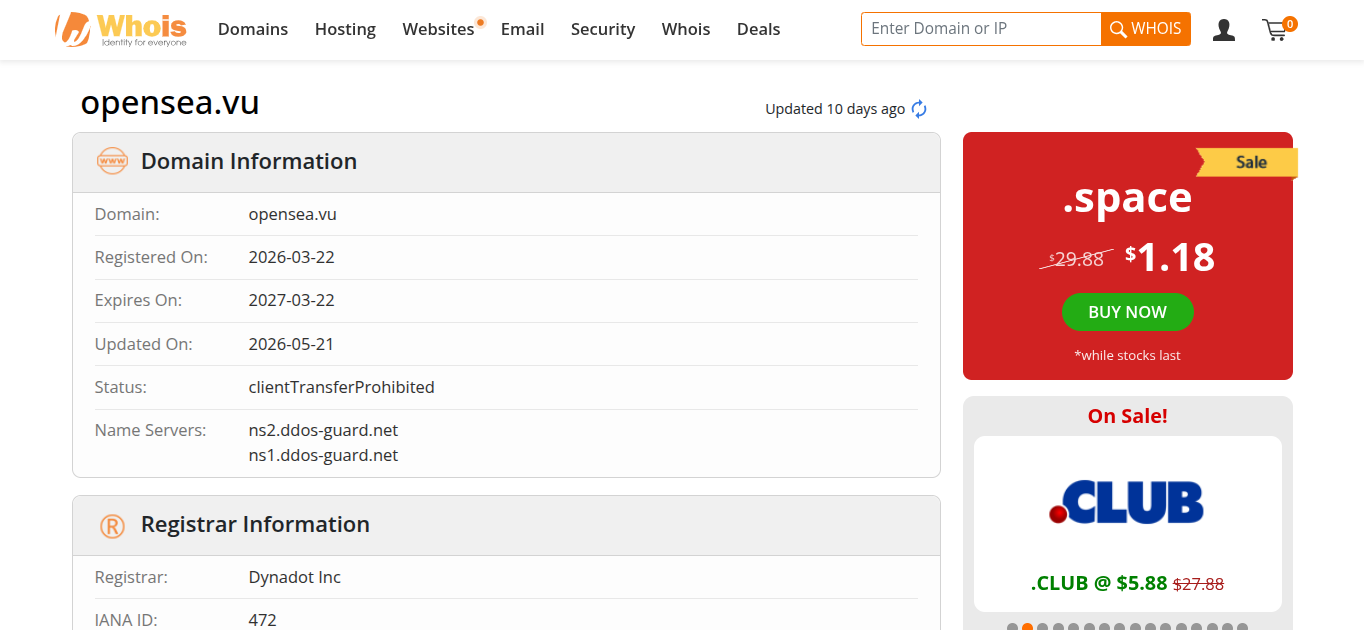The width and height of the screenshot is (1364, 630).
Task: Open the Email menu
Action: point(522,29)
